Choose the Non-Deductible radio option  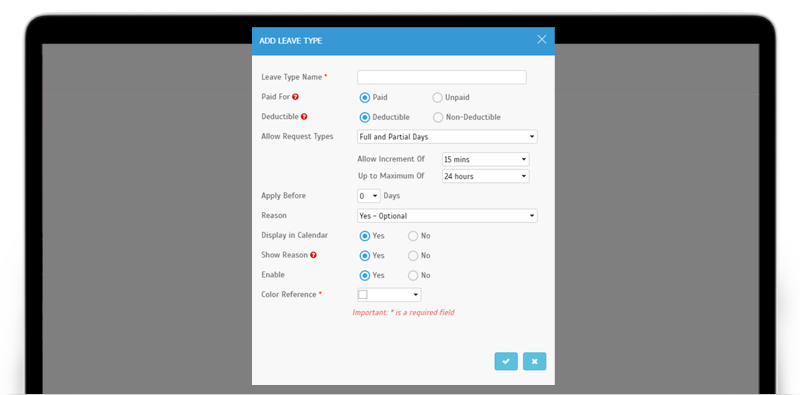(438, 117)
